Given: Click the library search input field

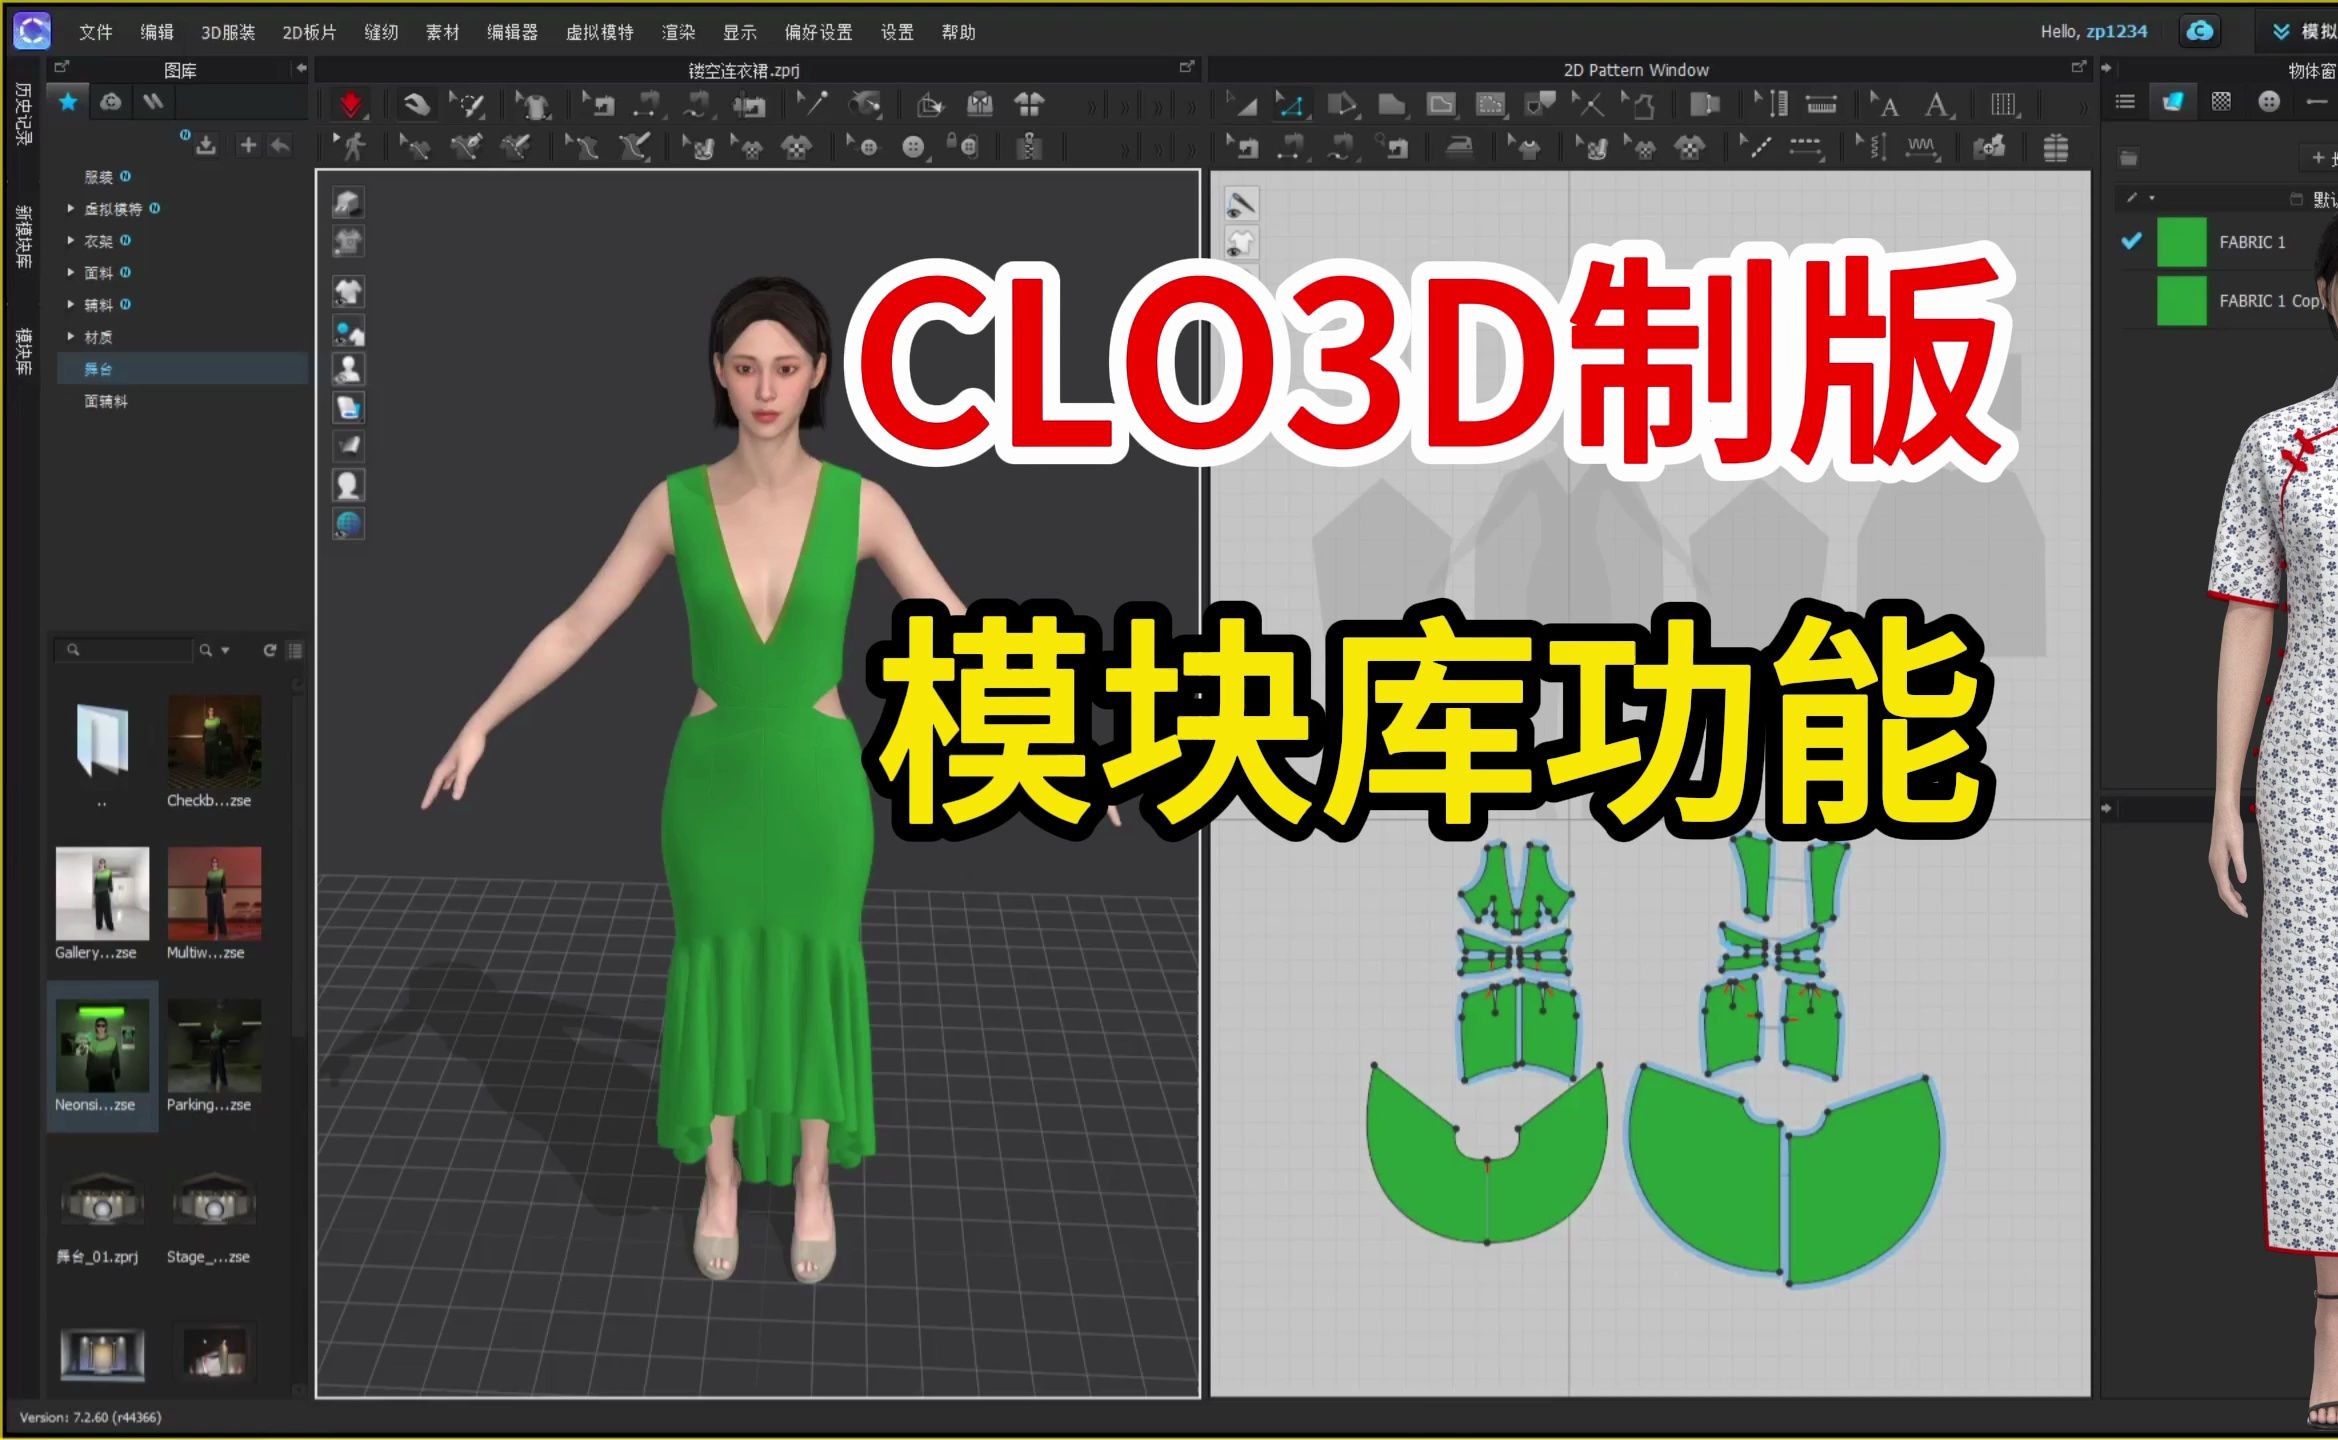Looking at the screenshot, I should pos(123,650).
